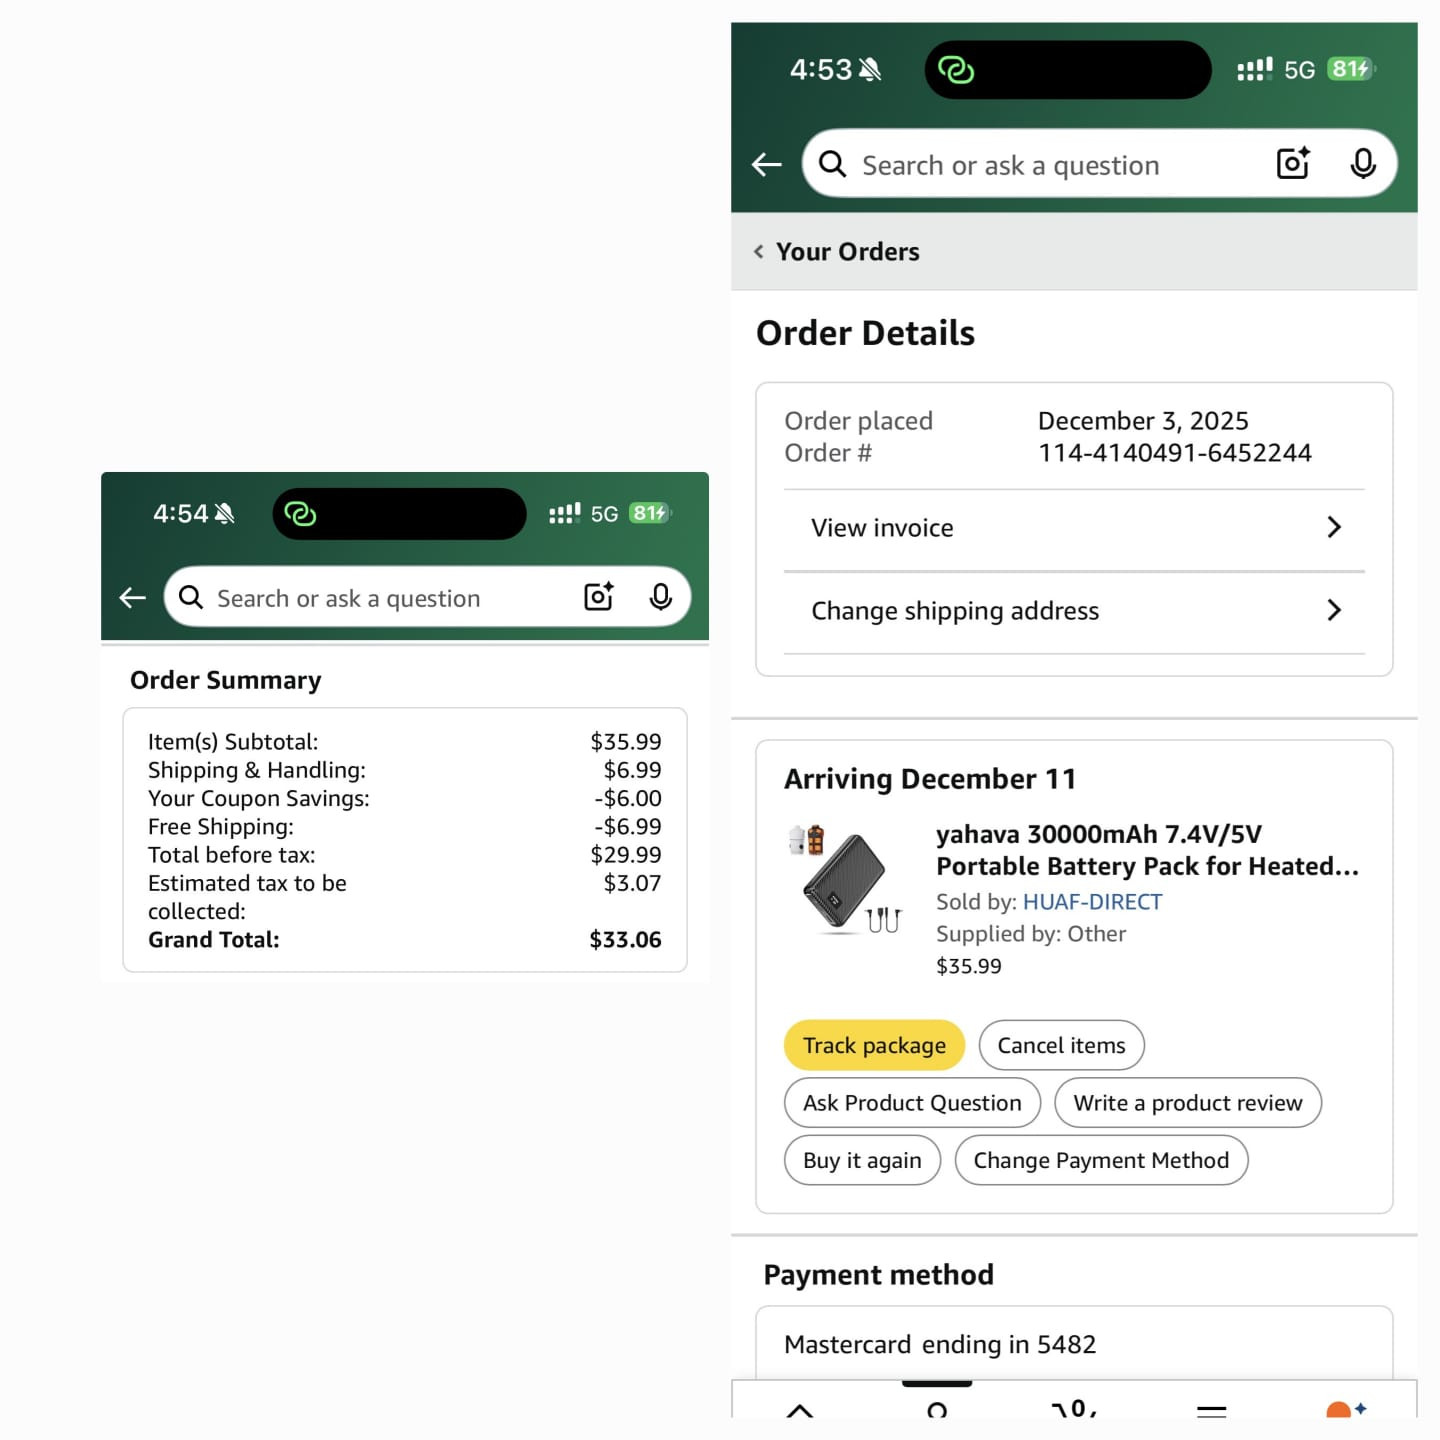Open View invoice row chevron
1440x1440 pixels.
click(x=1334, y=527)
